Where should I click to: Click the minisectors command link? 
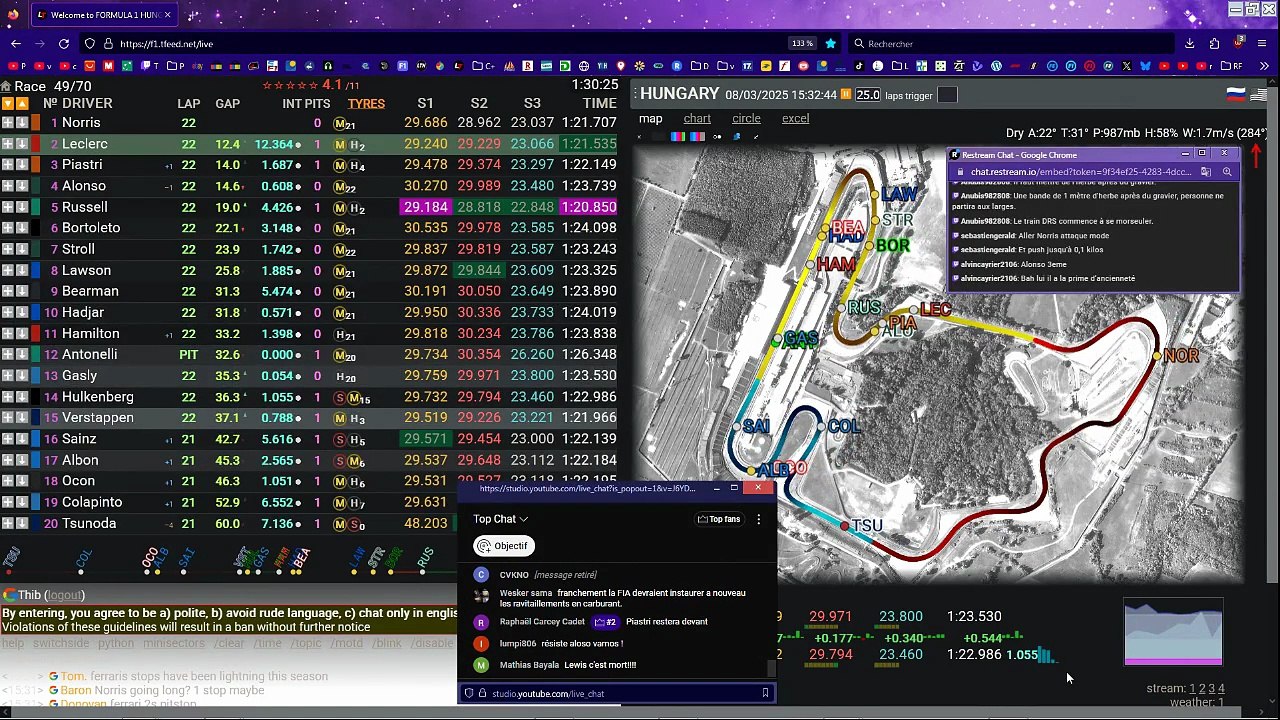[174, 643]
